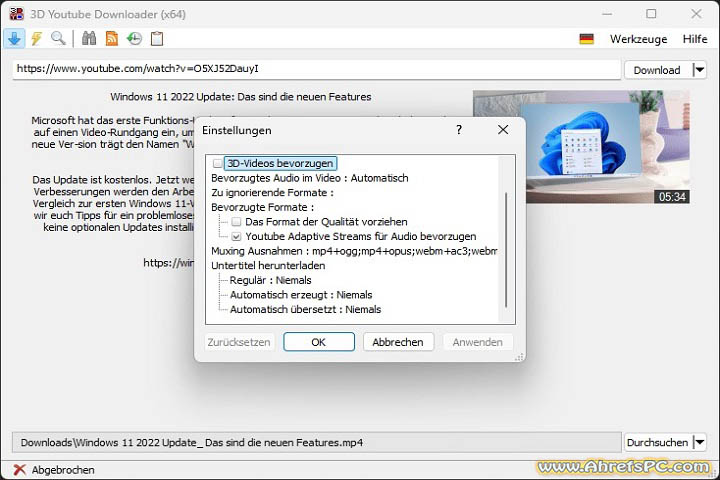Open the RSS feed toolbar icon
720x480 pixels.
tap(112, 39)
